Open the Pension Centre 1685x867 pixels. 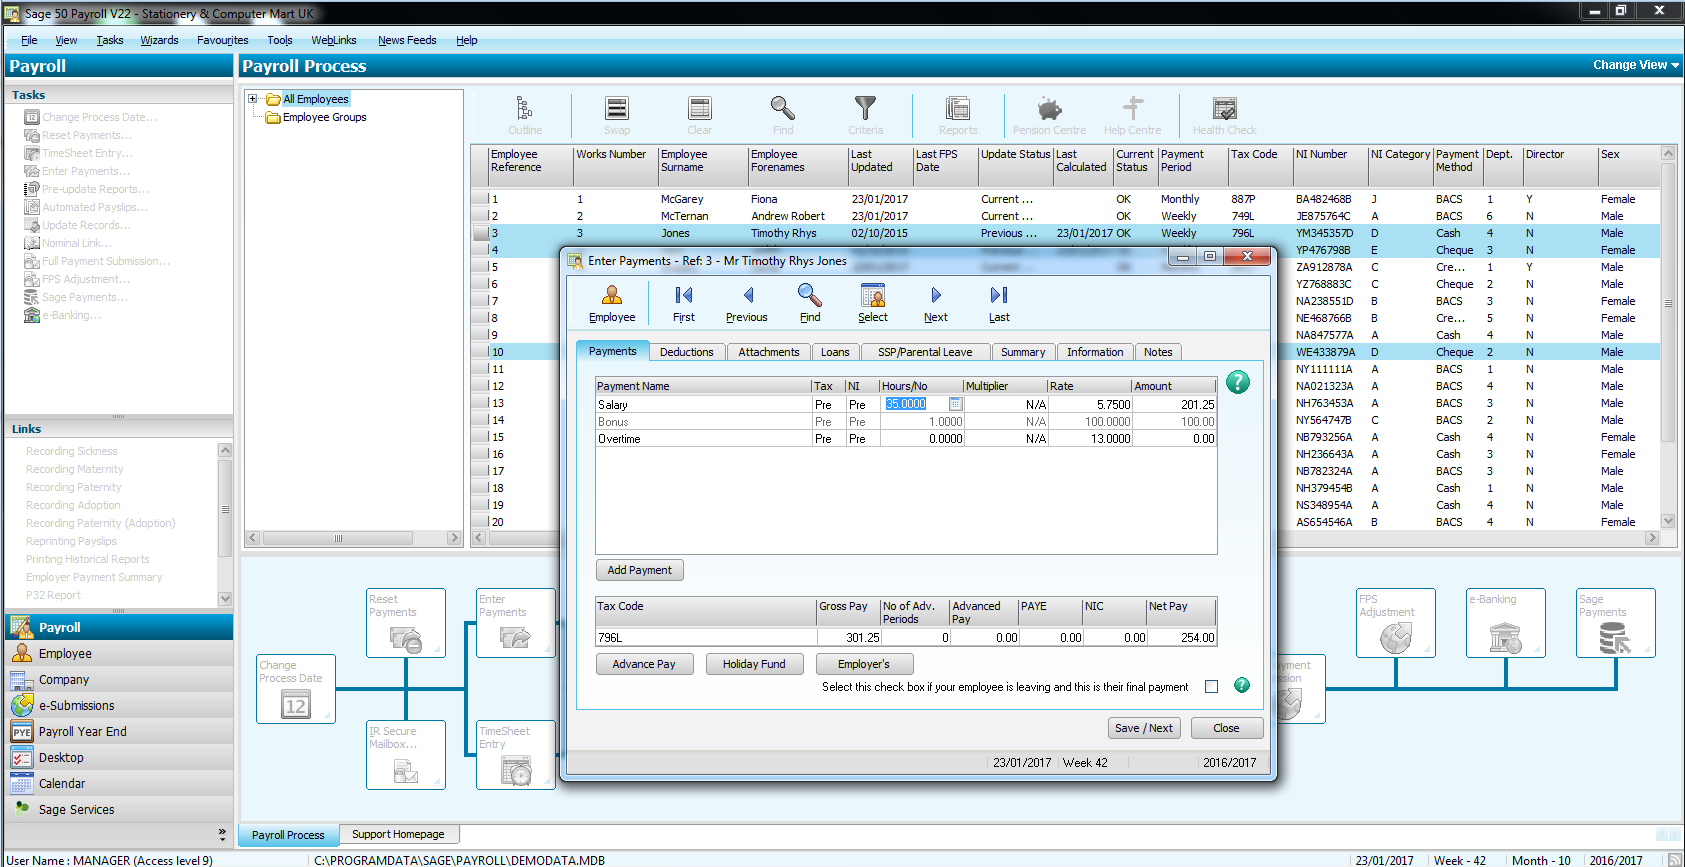click(1049, 115)
